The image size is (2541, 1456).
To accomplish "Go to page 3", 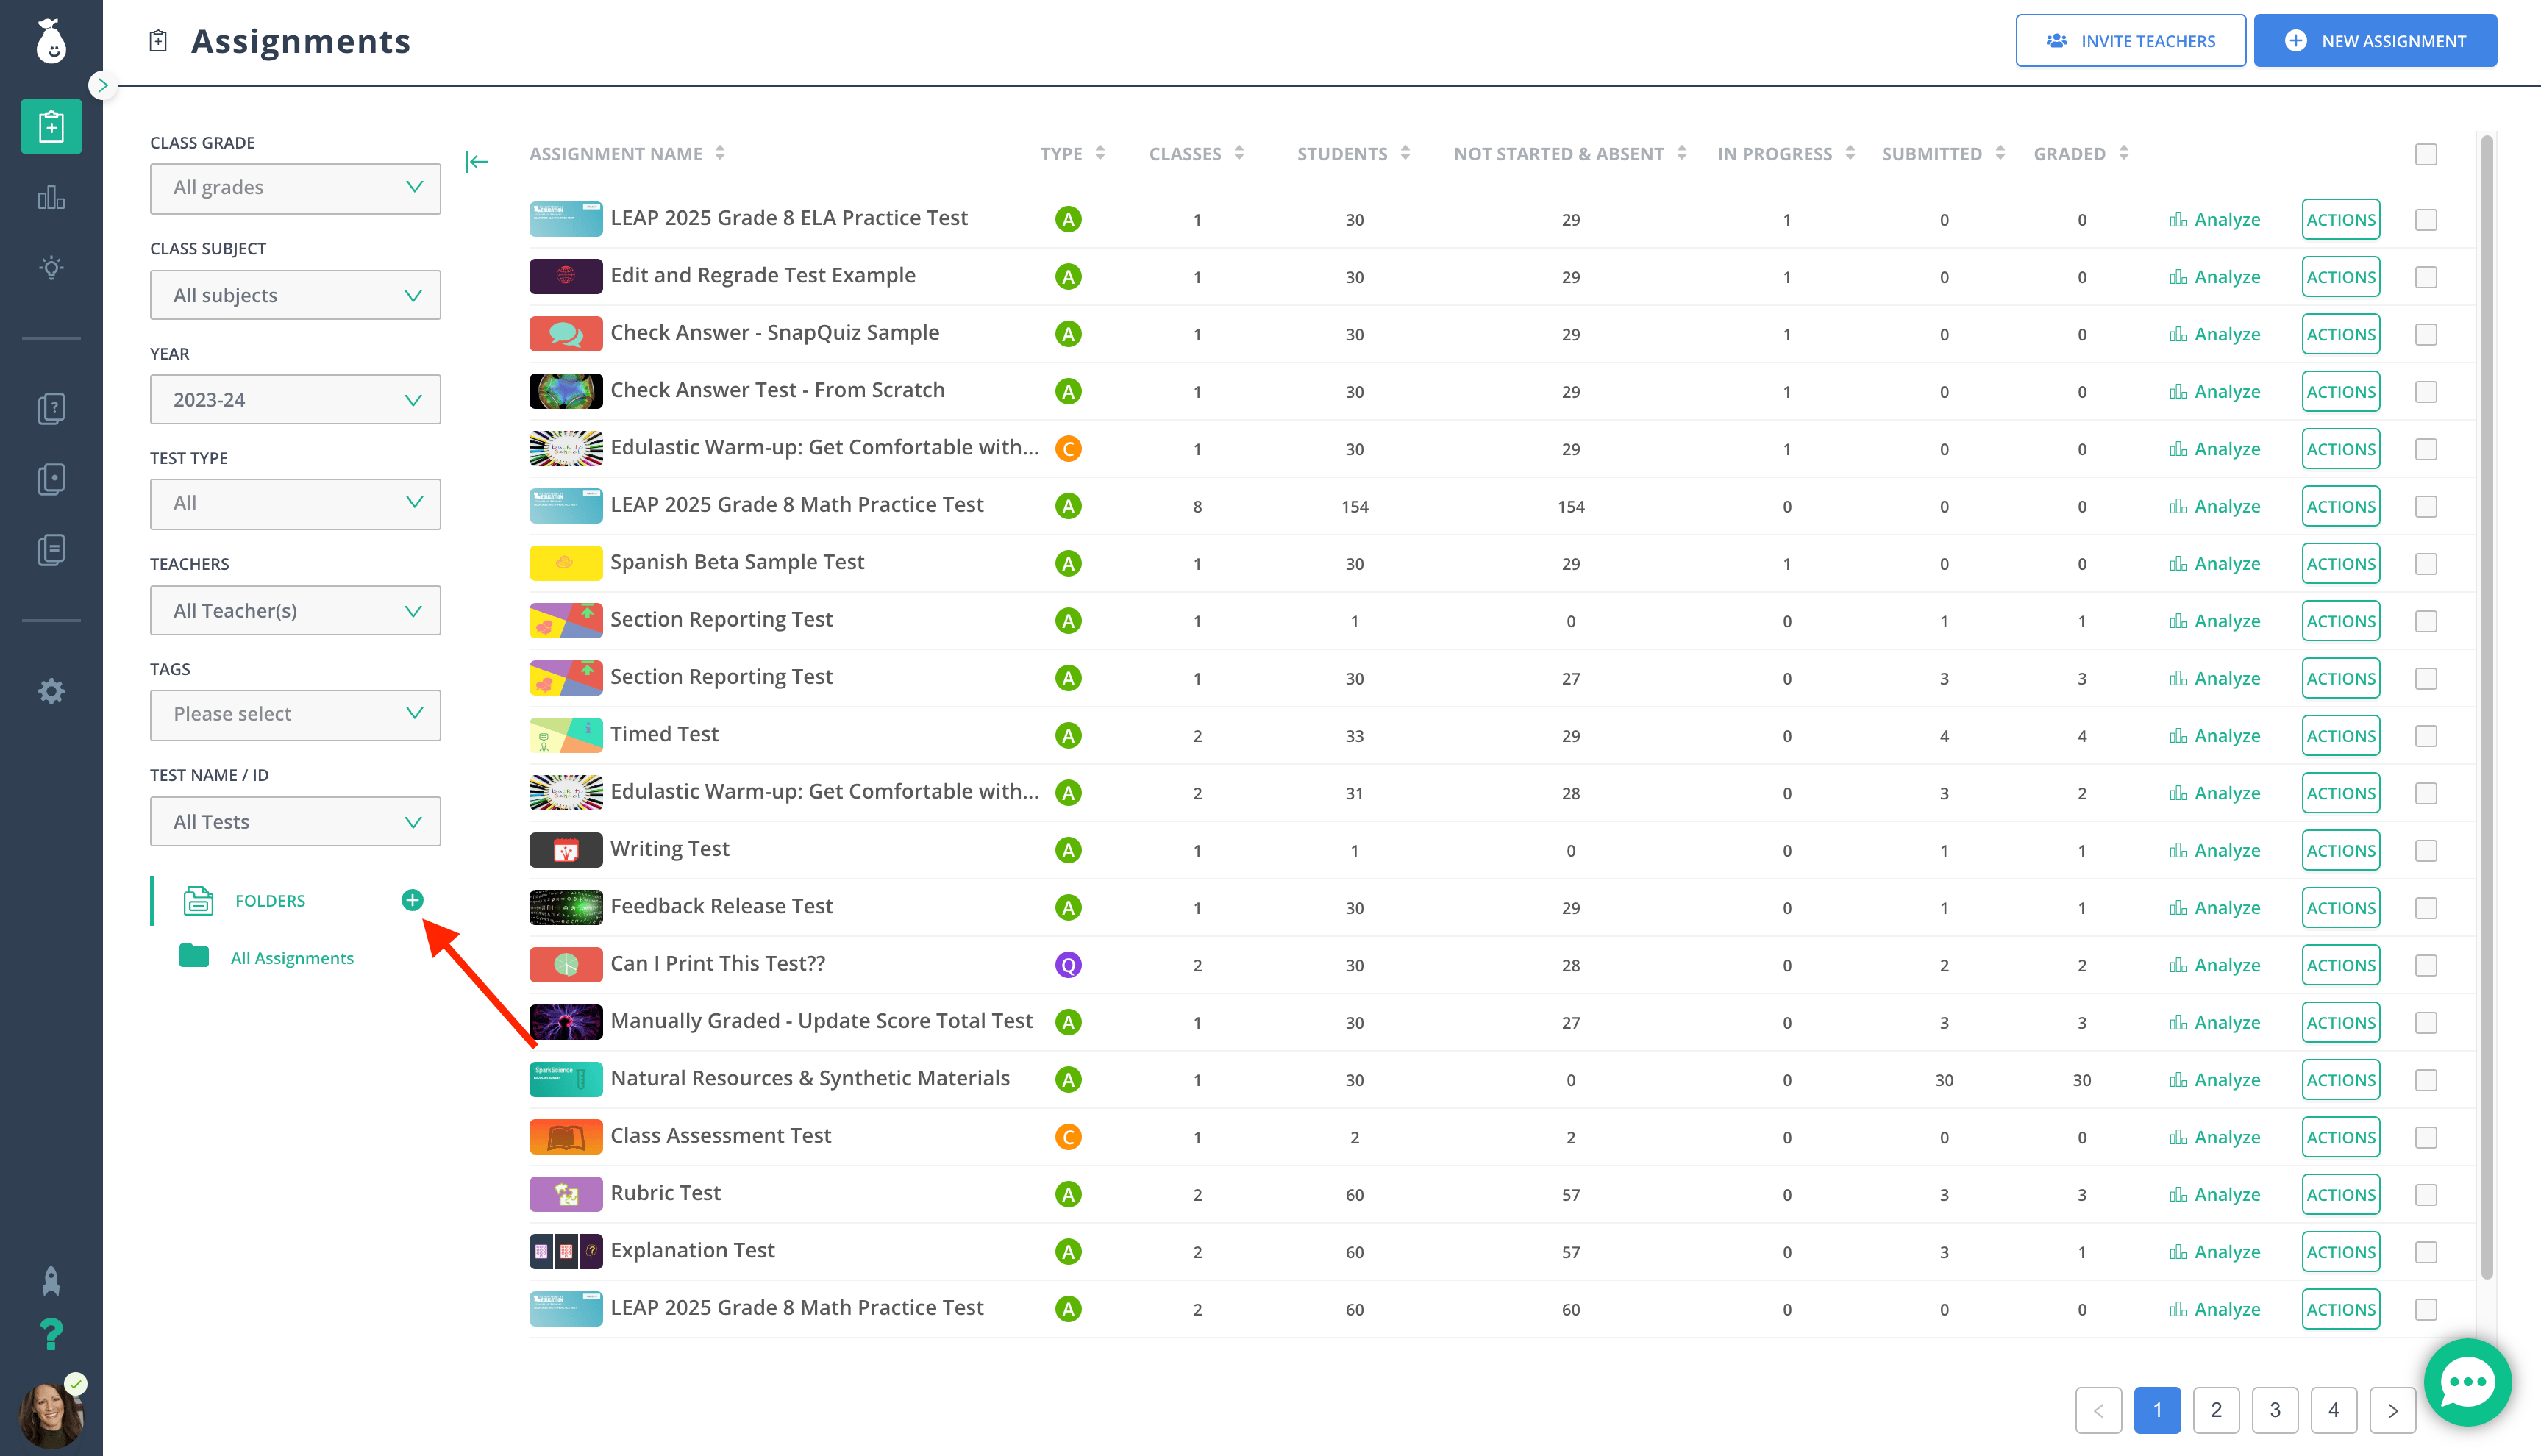I will [x=2274, y=1410].
